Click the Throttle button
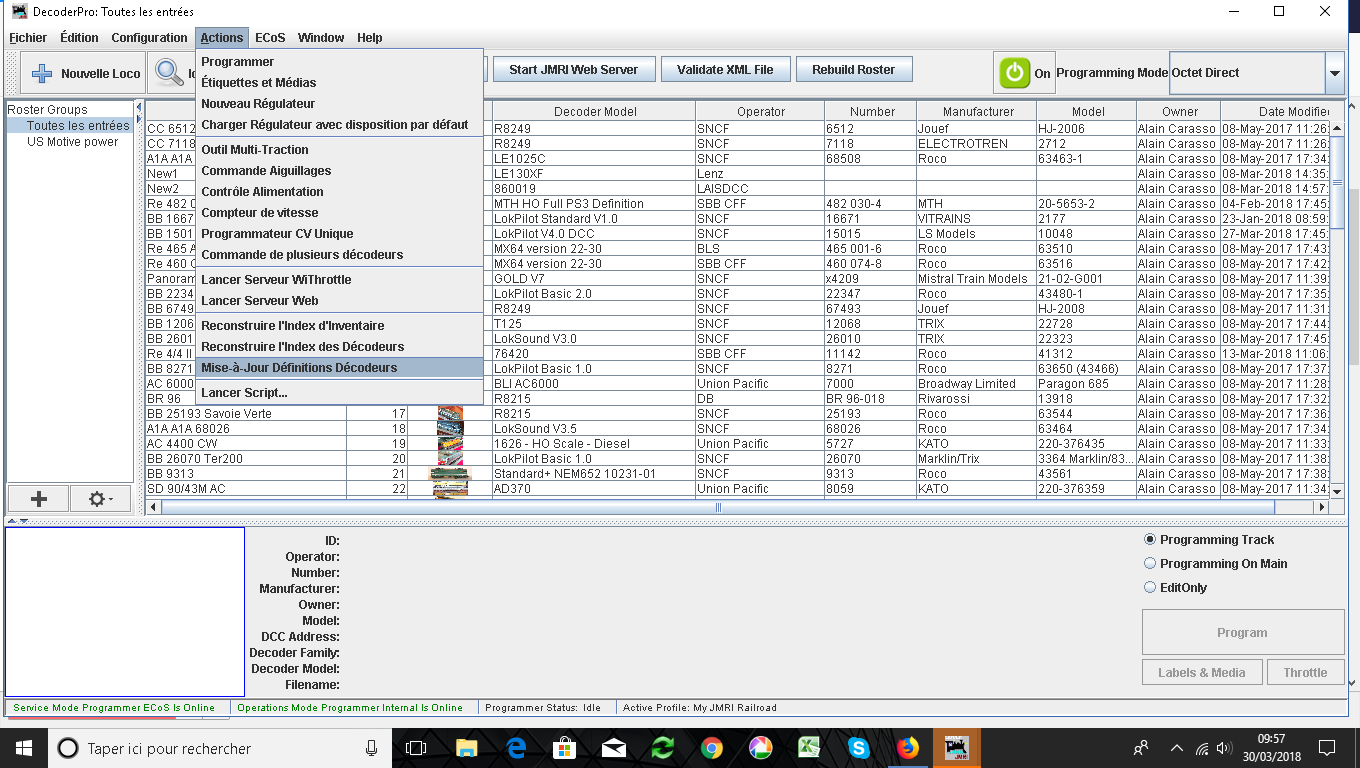This screenshot has width=1360, height=768. [x=1305, y=673]
